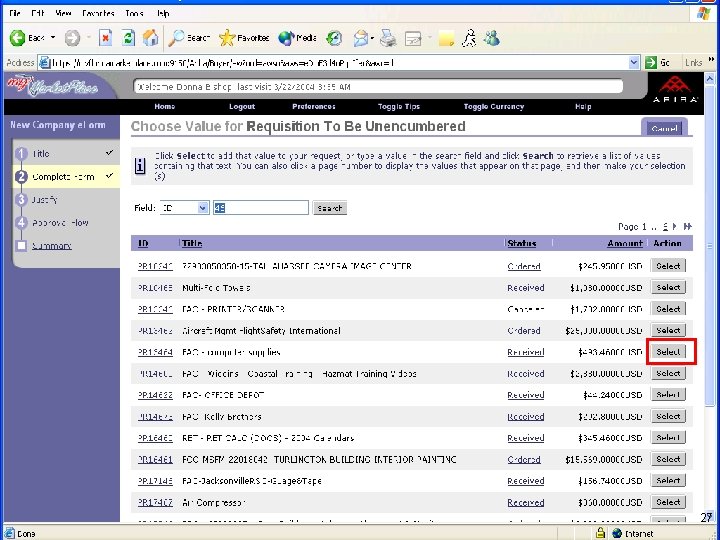Click the vertical scrollbar up arrow
This screenshot has height=540, width=720.
[709, 79]
